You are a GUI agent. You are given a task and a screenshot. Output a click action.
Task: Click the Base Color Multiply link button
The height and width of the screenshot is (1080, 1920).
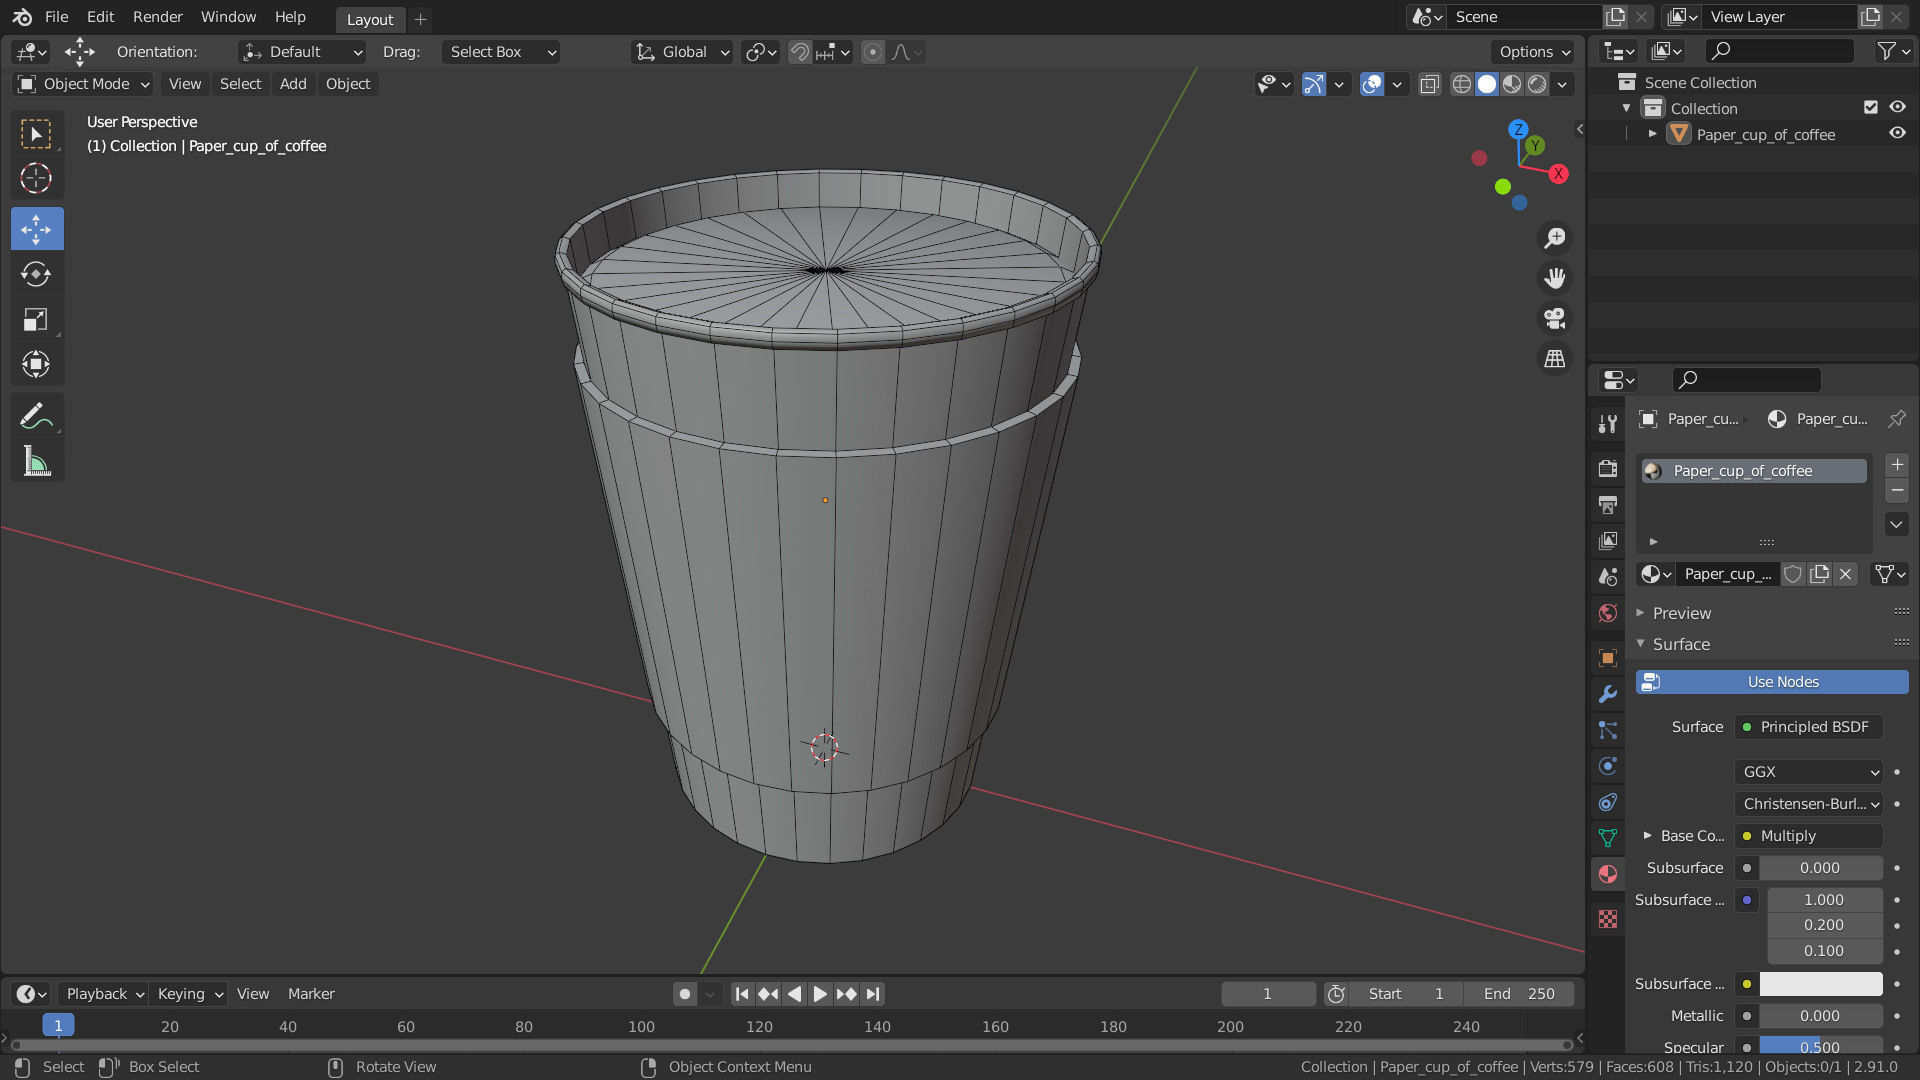(x=1809, y=836)
